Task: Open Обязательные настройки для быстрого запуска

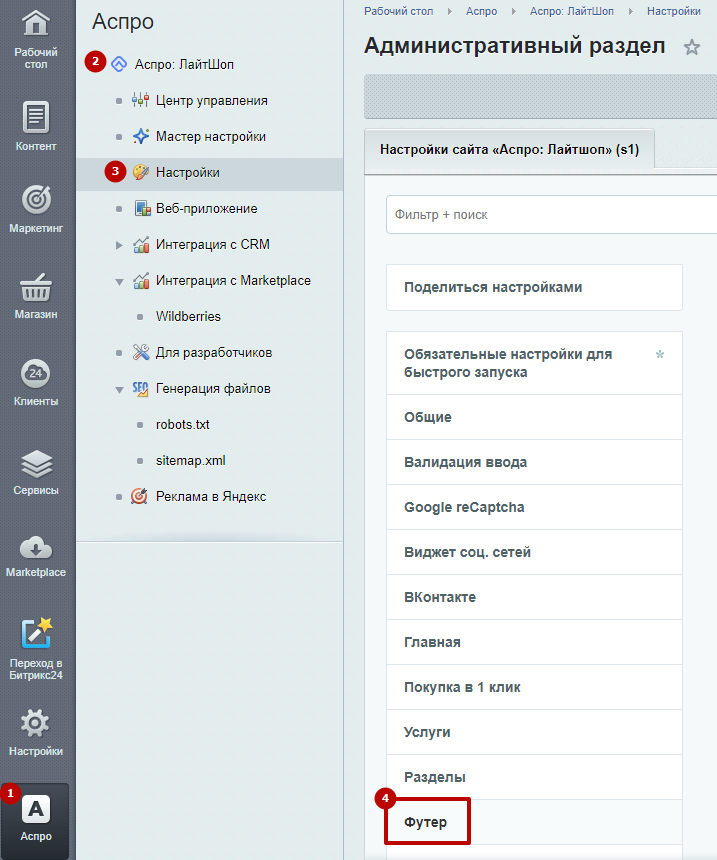Action: coord(534,363)
